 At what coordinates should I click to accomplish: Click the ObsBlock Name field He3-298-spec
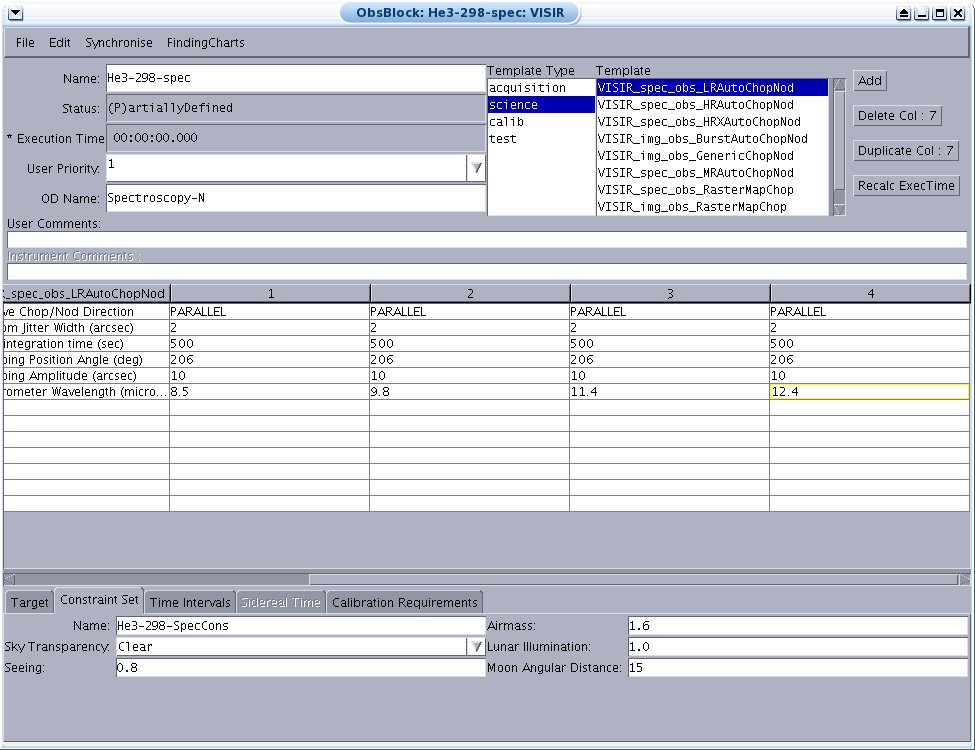coord(296,78)
